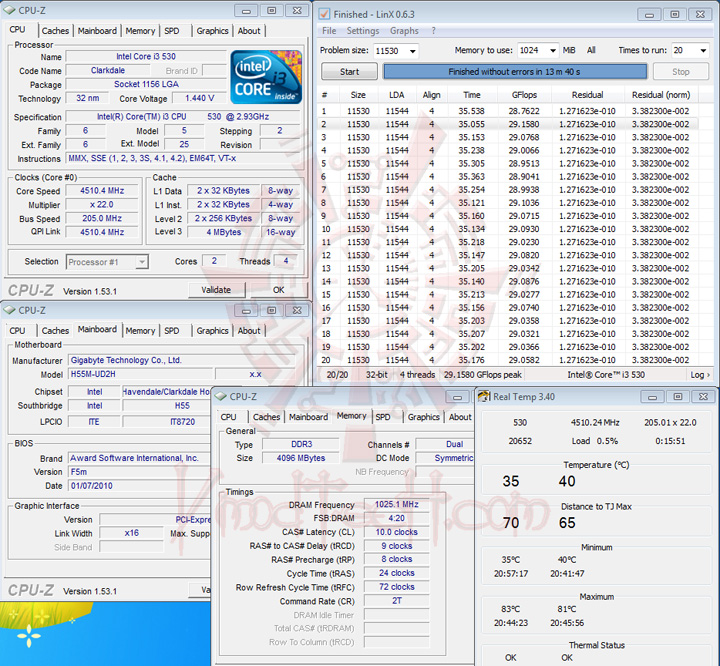Viewport: 720px width, 666px height.
Task: Switch to SPD tab in top CPU-Z window
Action: (172, 31)
